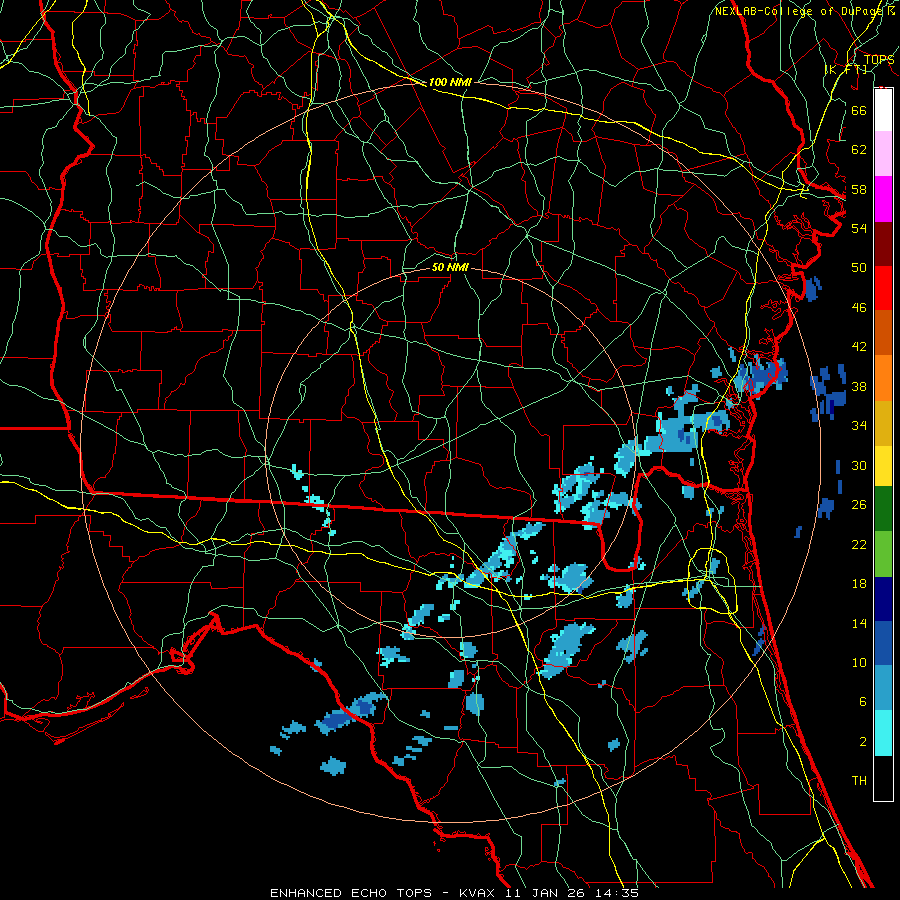Click the '30' legend scale value
This screenshot has width=900, height=900.
click(x=859, y=465)
